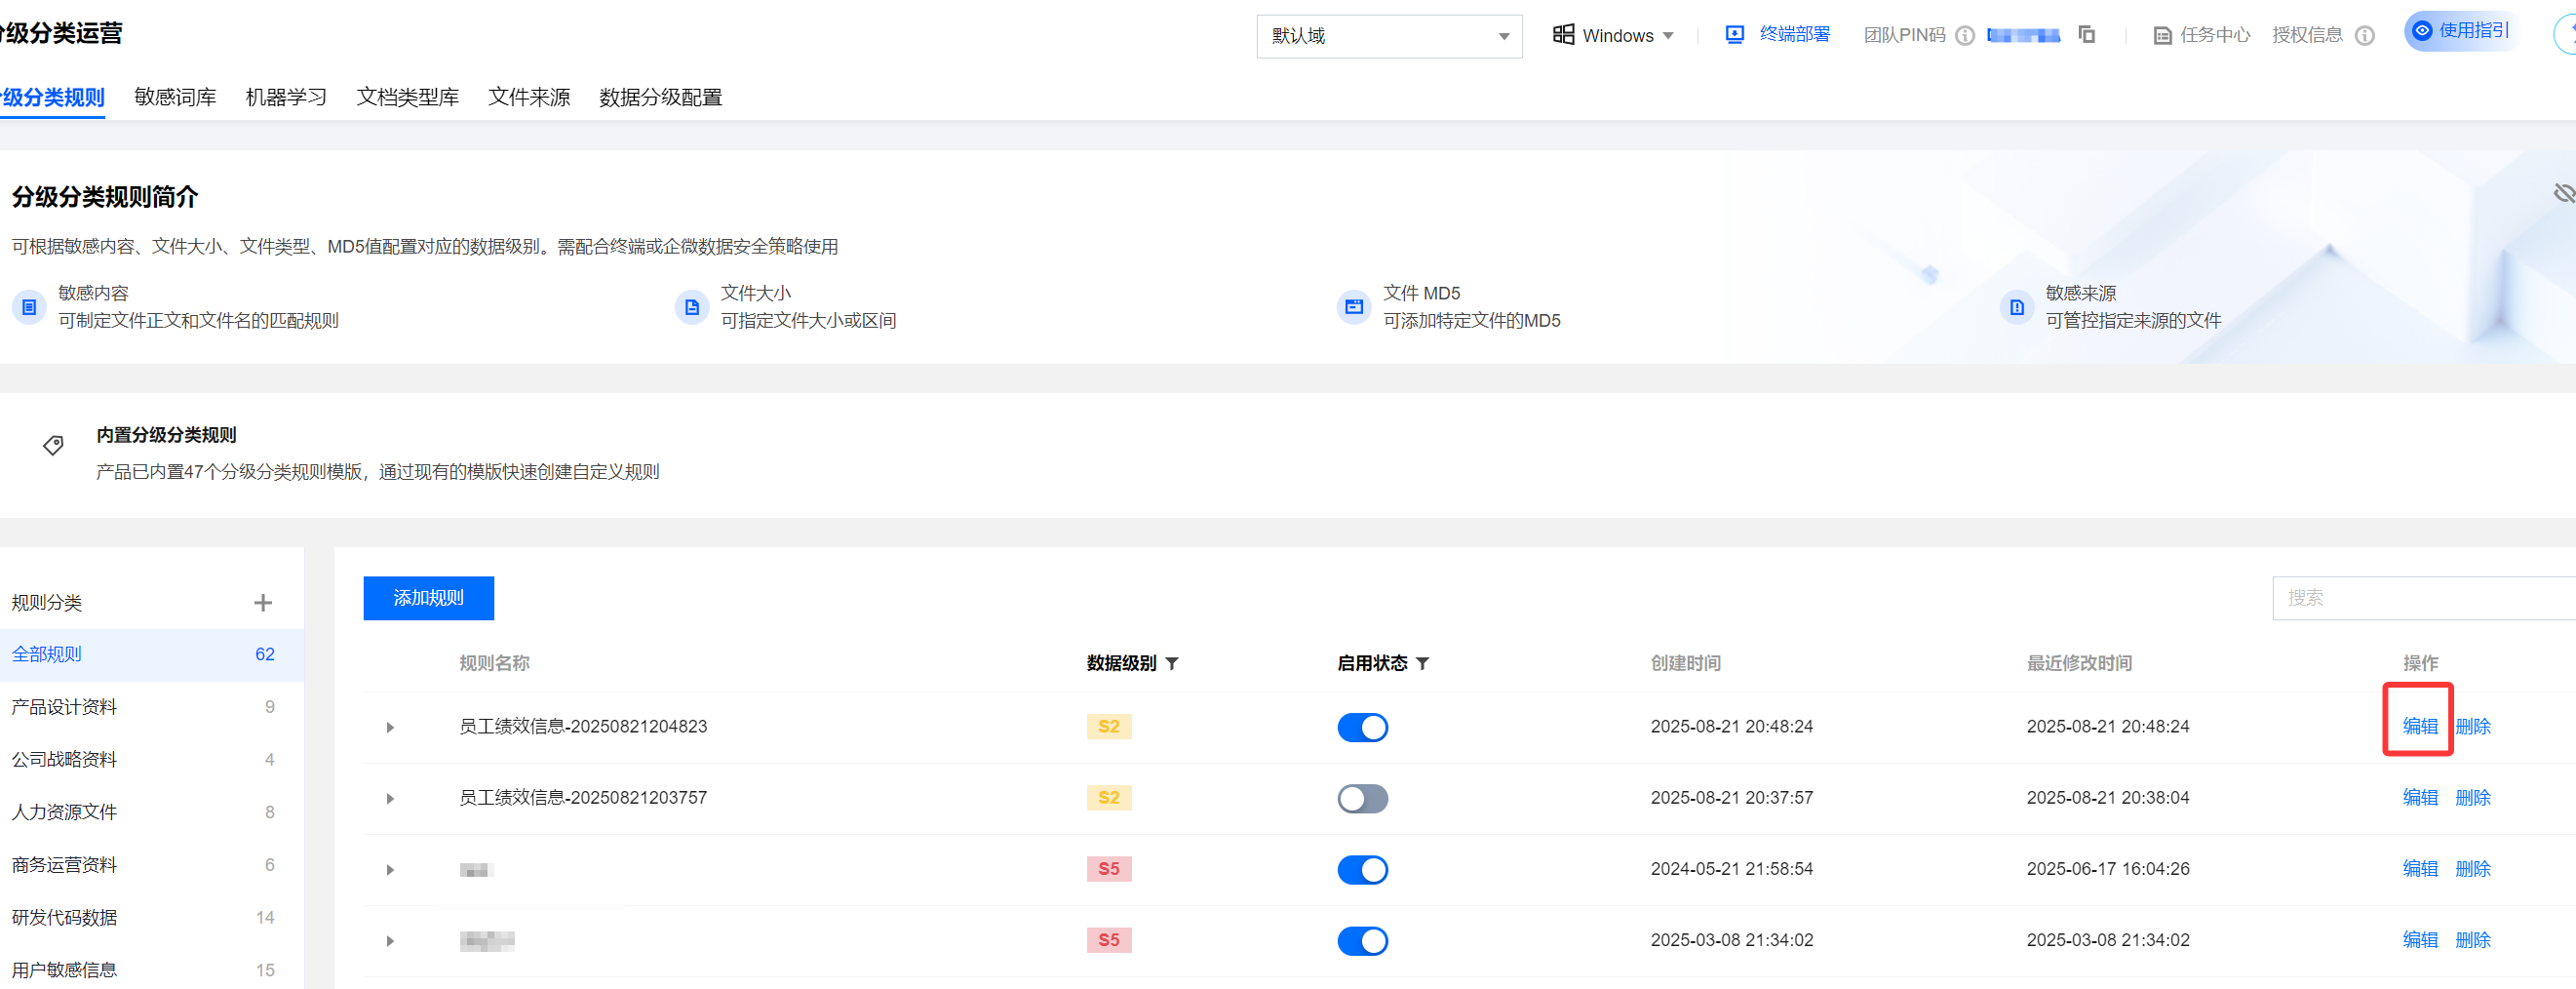The image size is (2576, 989).
Task: Toggle off the rule created 2024-05-21
Action: [x=1362, y=870]
